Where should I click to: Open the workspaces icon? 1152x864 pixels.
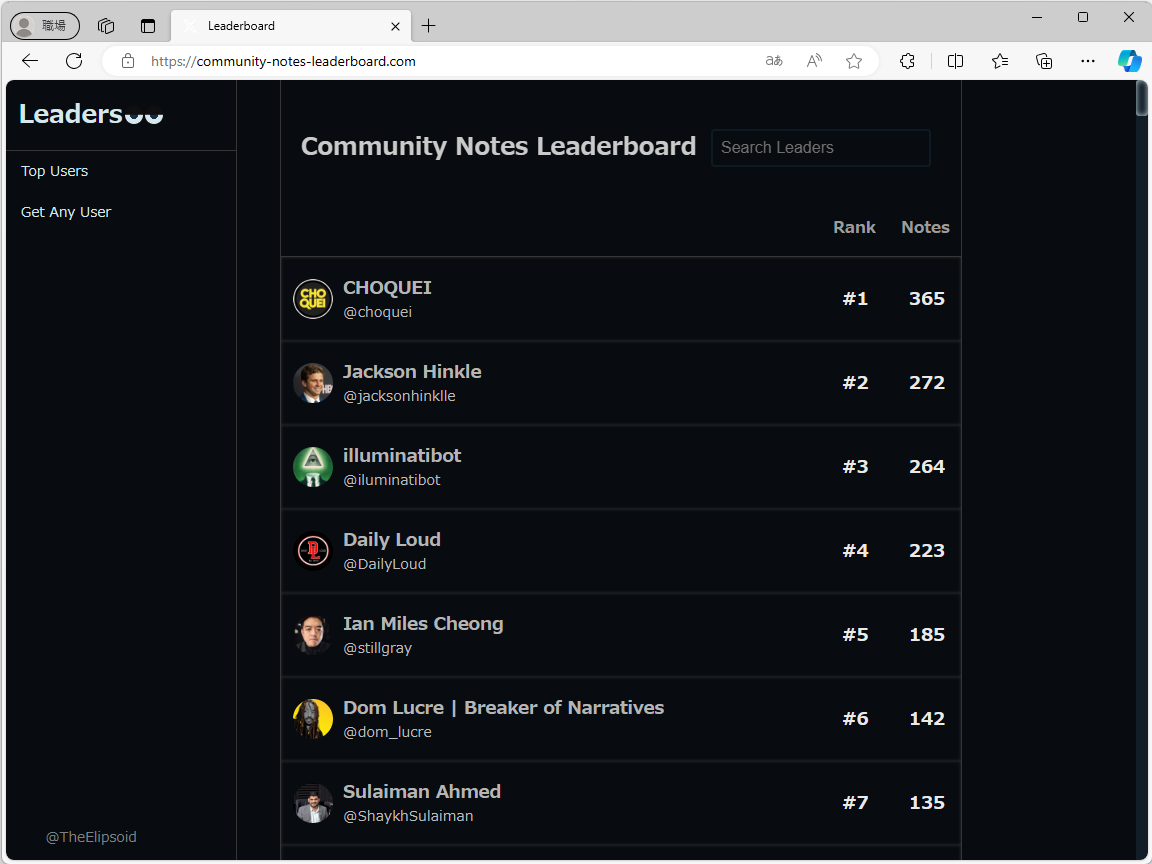point(106,26)
